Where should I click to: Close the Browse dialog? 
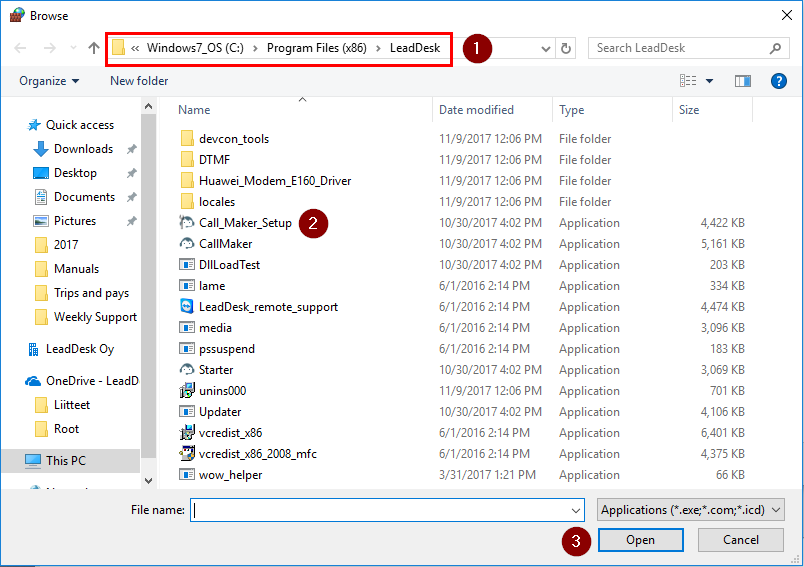coord(787,15)
